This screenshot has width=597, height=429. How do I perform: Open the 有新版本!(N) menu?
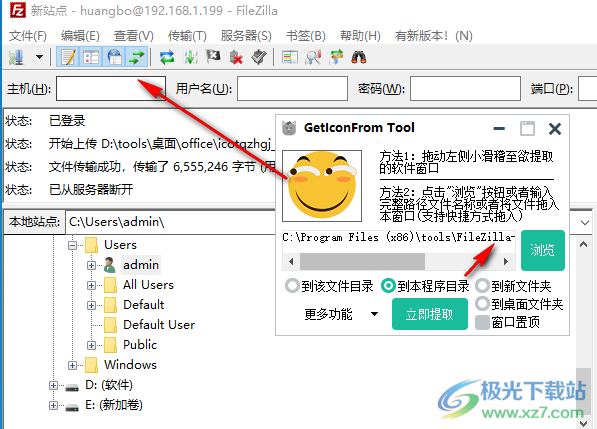[433, 36]
